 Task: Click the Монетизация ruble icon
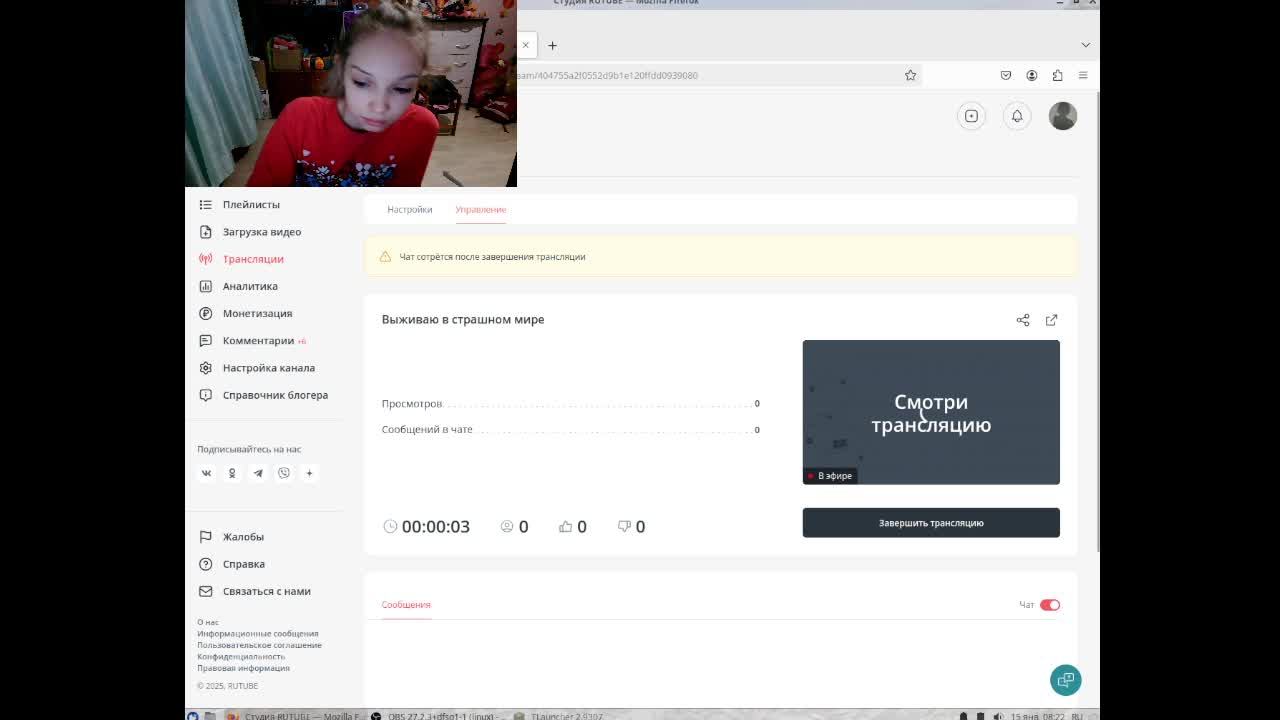(x=205, y=313)
